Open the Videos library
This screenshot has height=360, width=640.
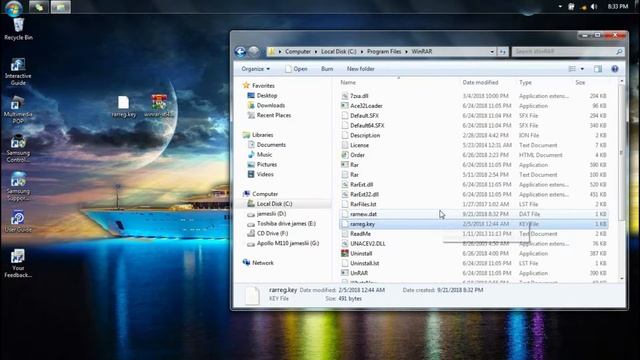click(x=260, y=174)
